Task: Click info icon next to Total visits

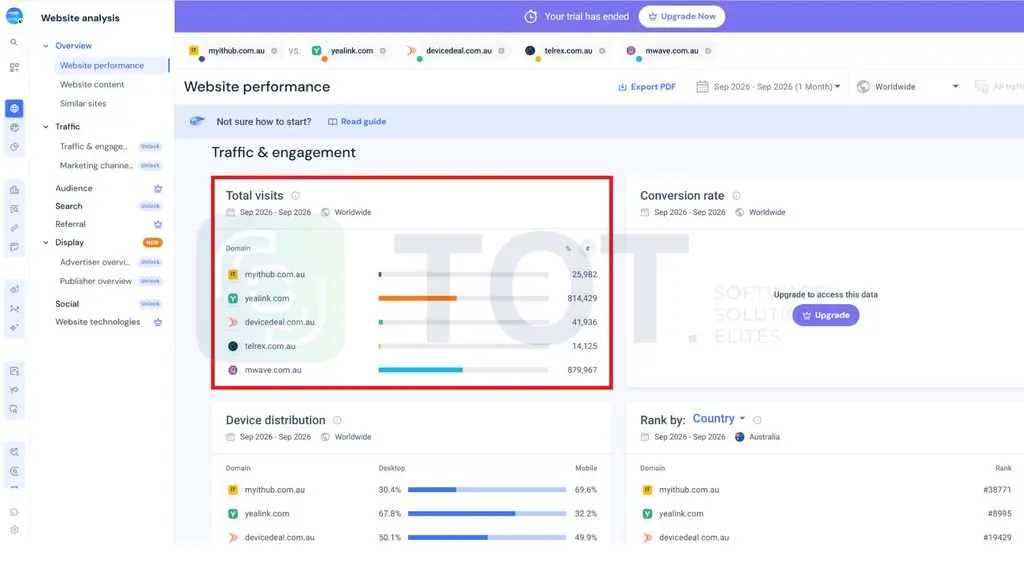Action: [295, 196]
